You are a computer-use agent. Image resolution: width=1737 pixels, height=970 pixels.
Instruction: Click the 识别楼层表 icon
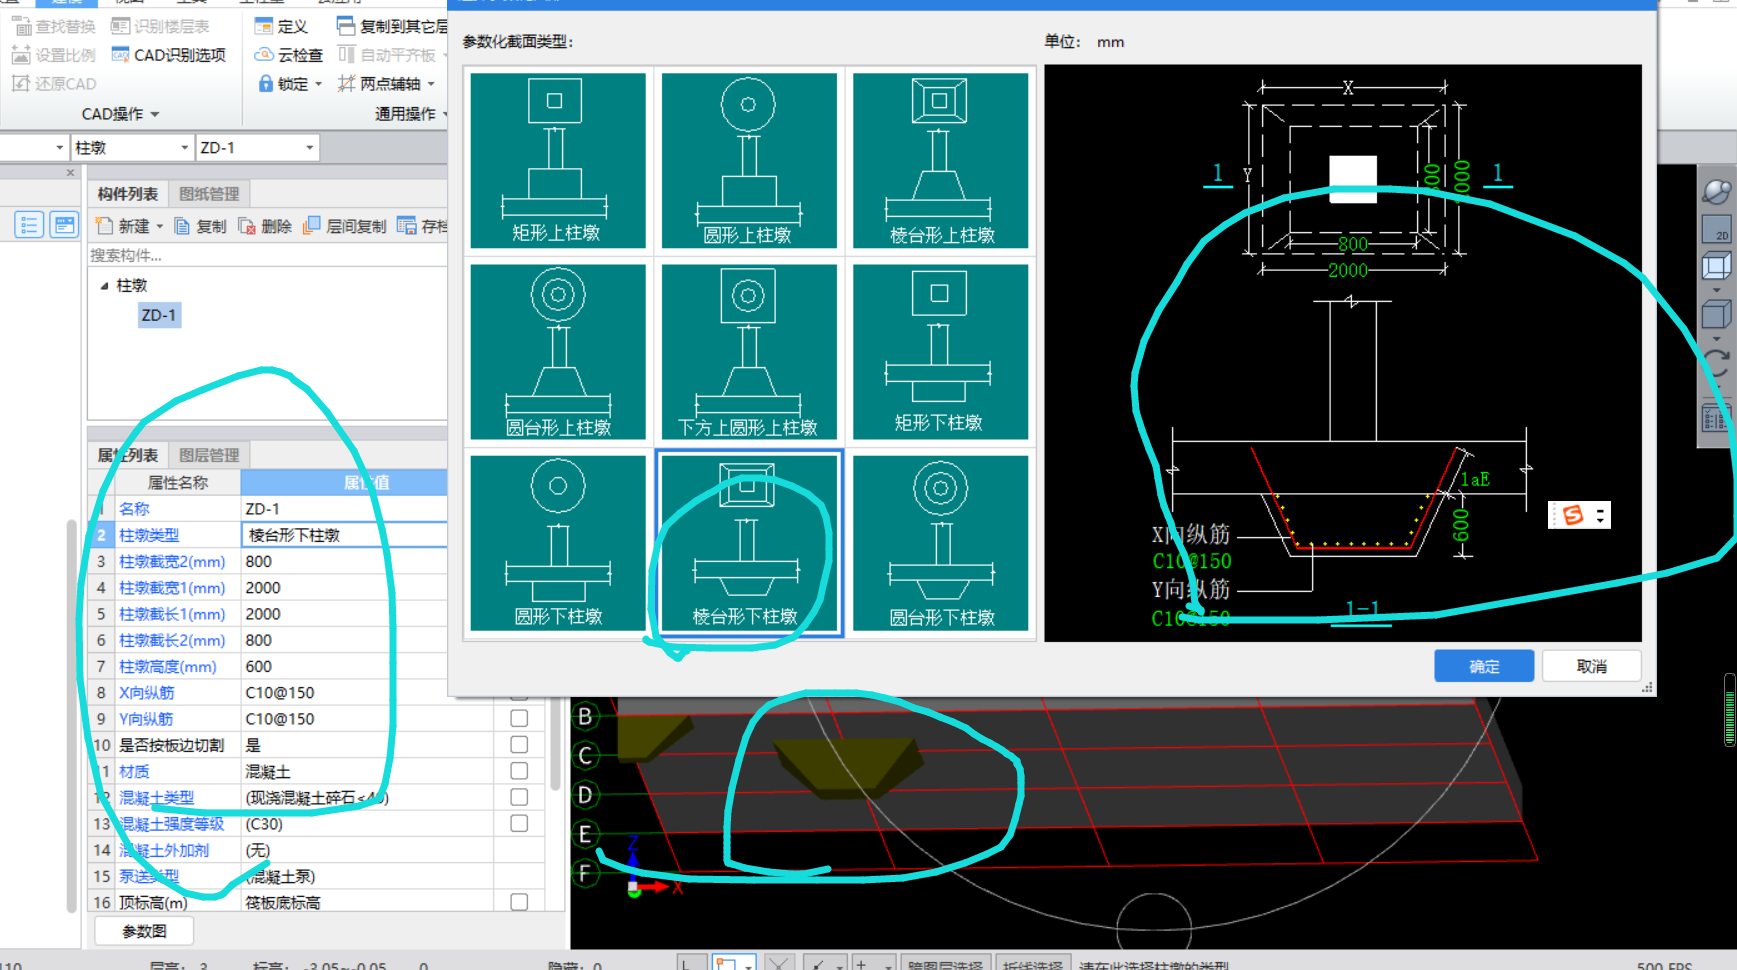120,26
